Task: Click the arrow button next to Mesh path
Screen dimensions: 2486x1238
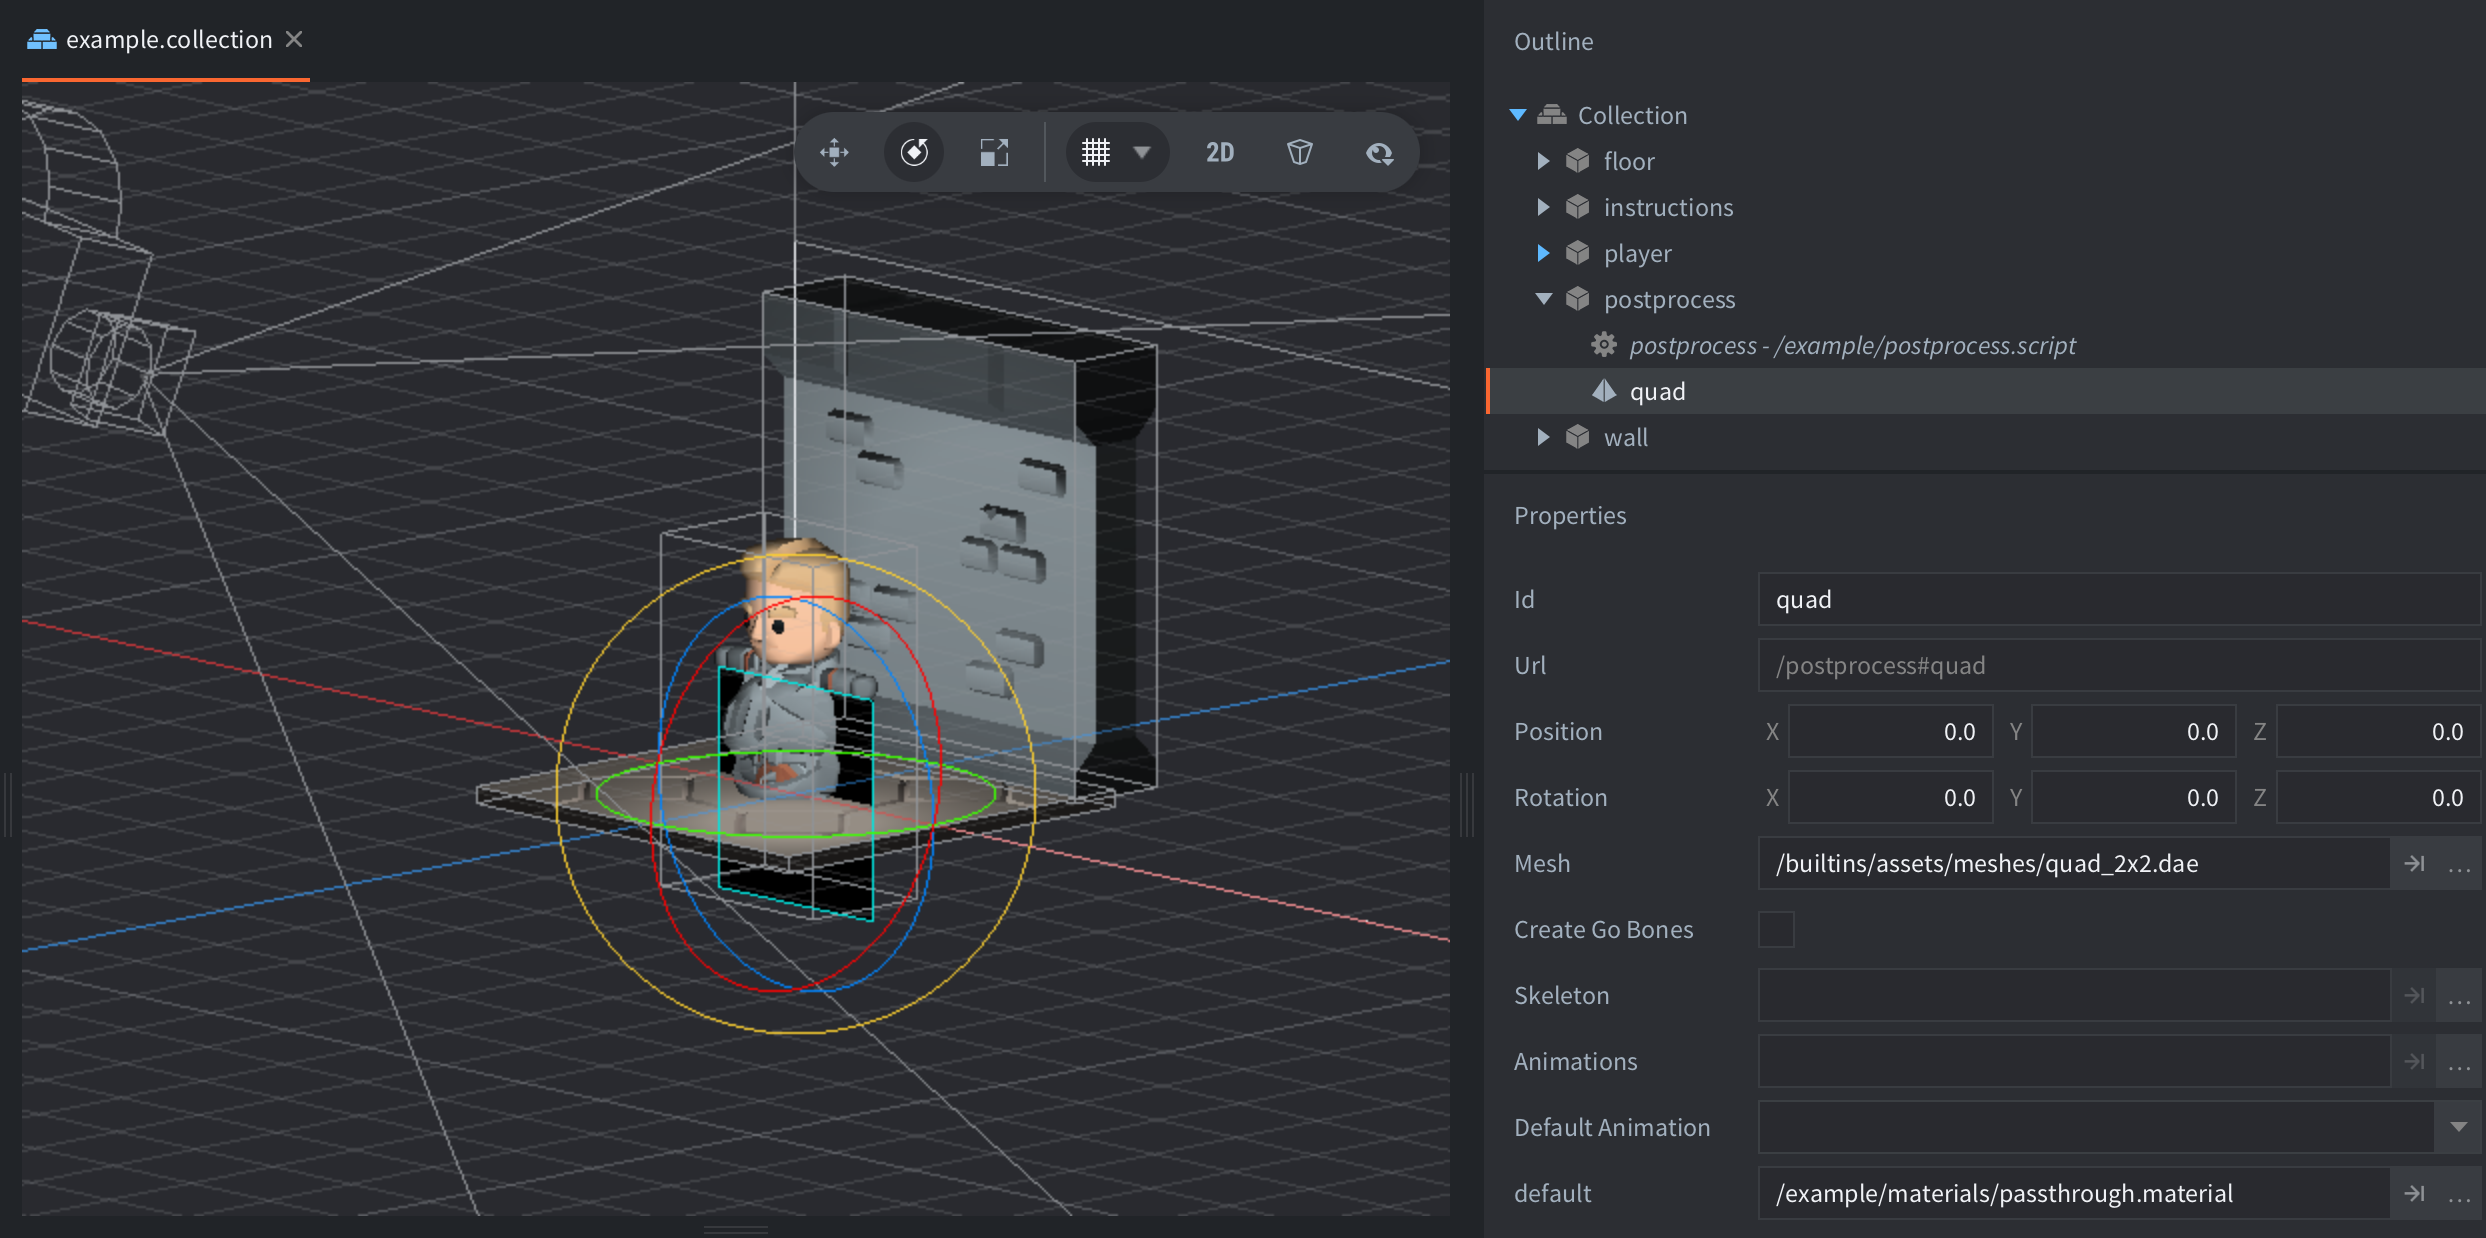Action: coord(2414,863)
